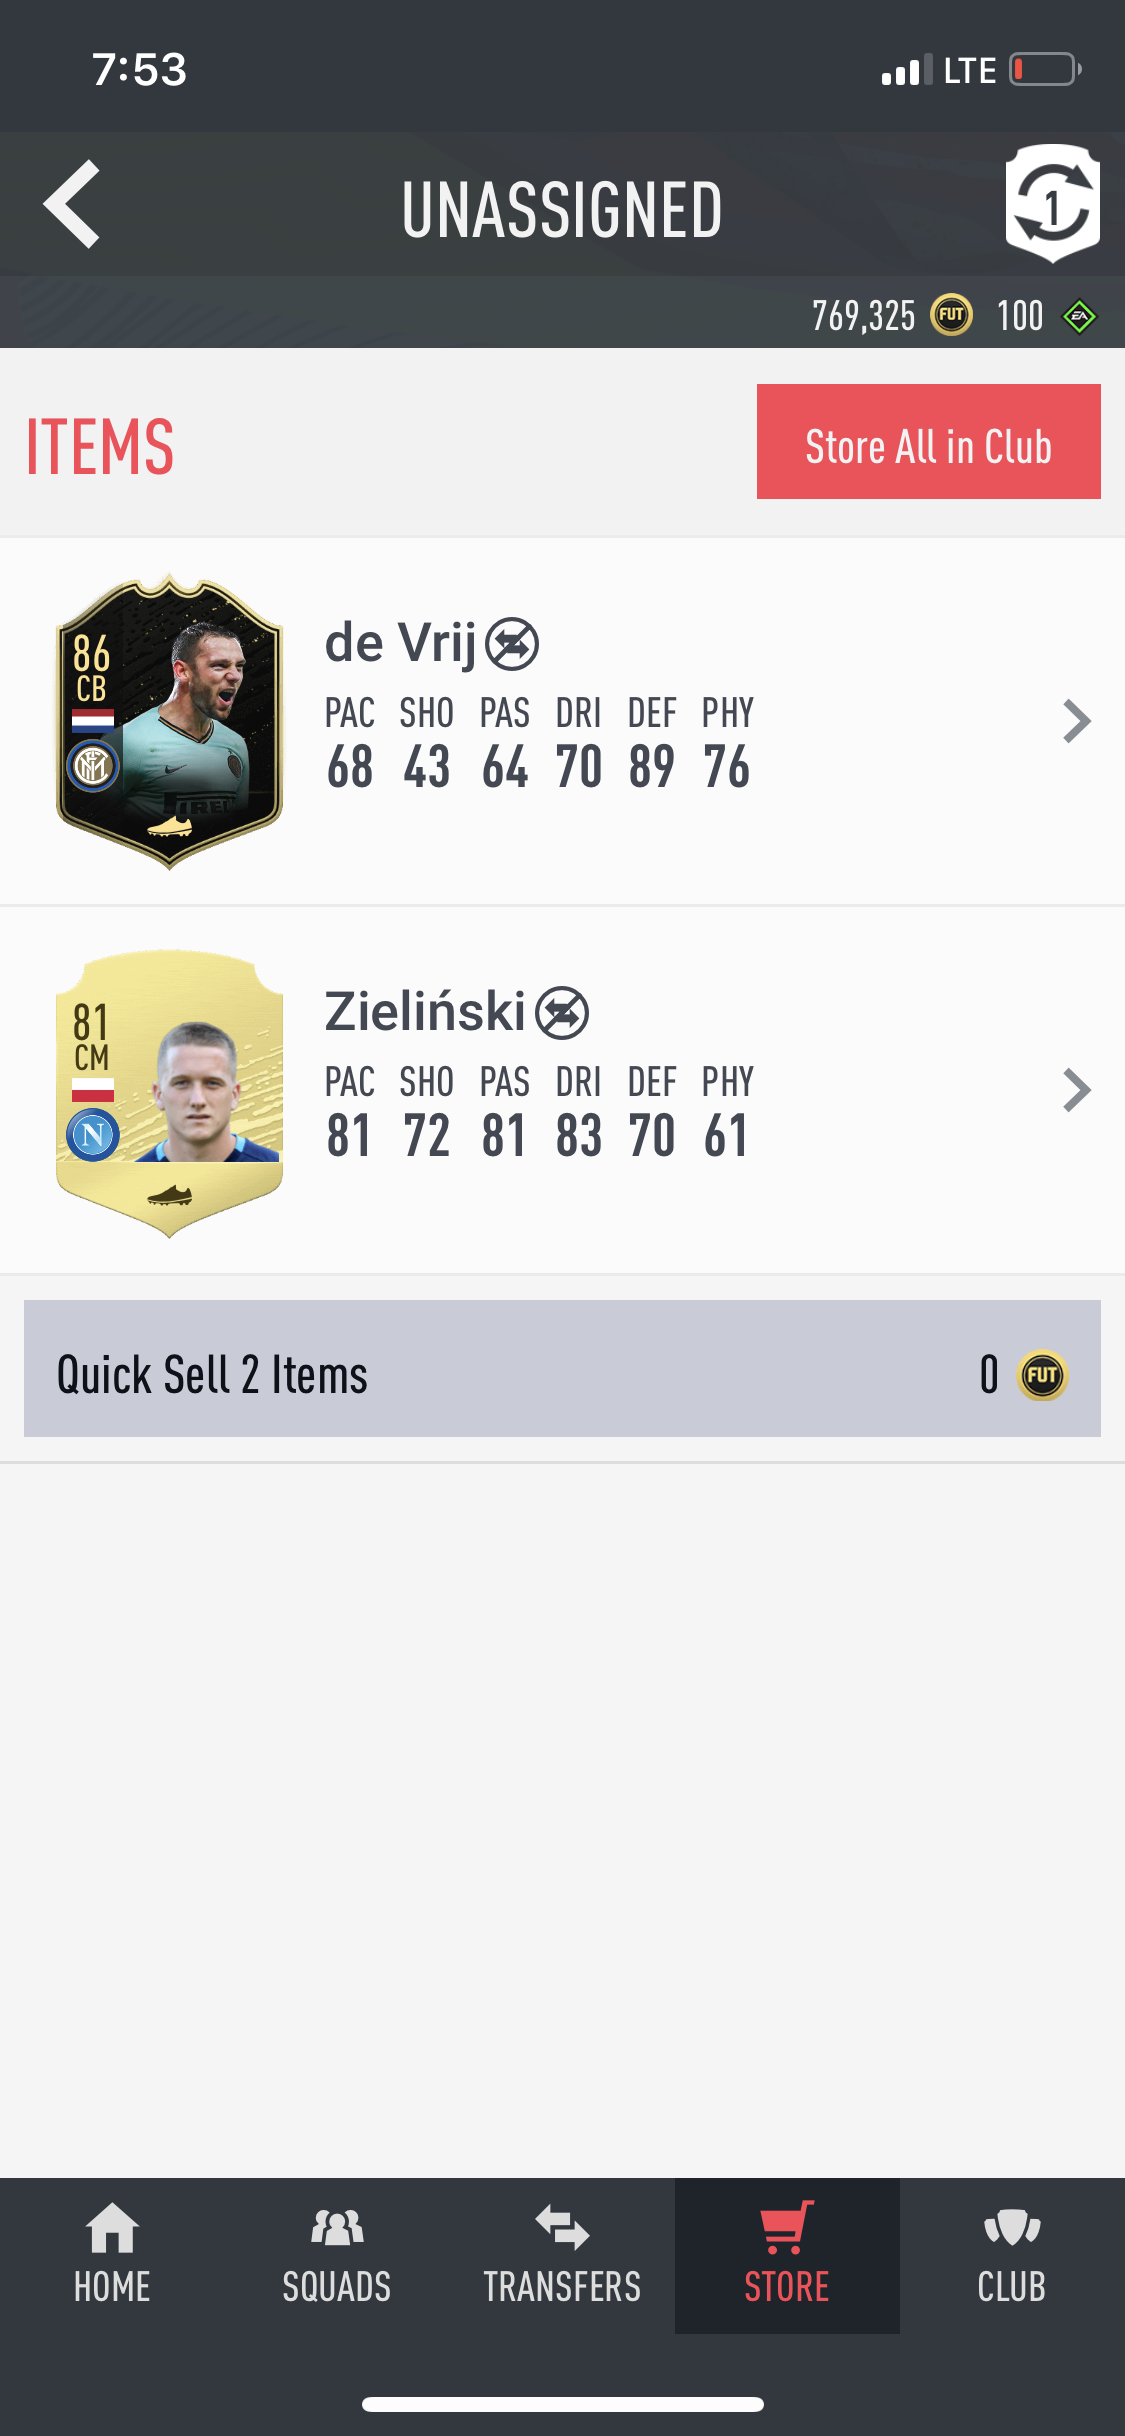Select the Store cart icon
The height and width of the screenshot is (2436, 1125).
[x=787, y=2227]
